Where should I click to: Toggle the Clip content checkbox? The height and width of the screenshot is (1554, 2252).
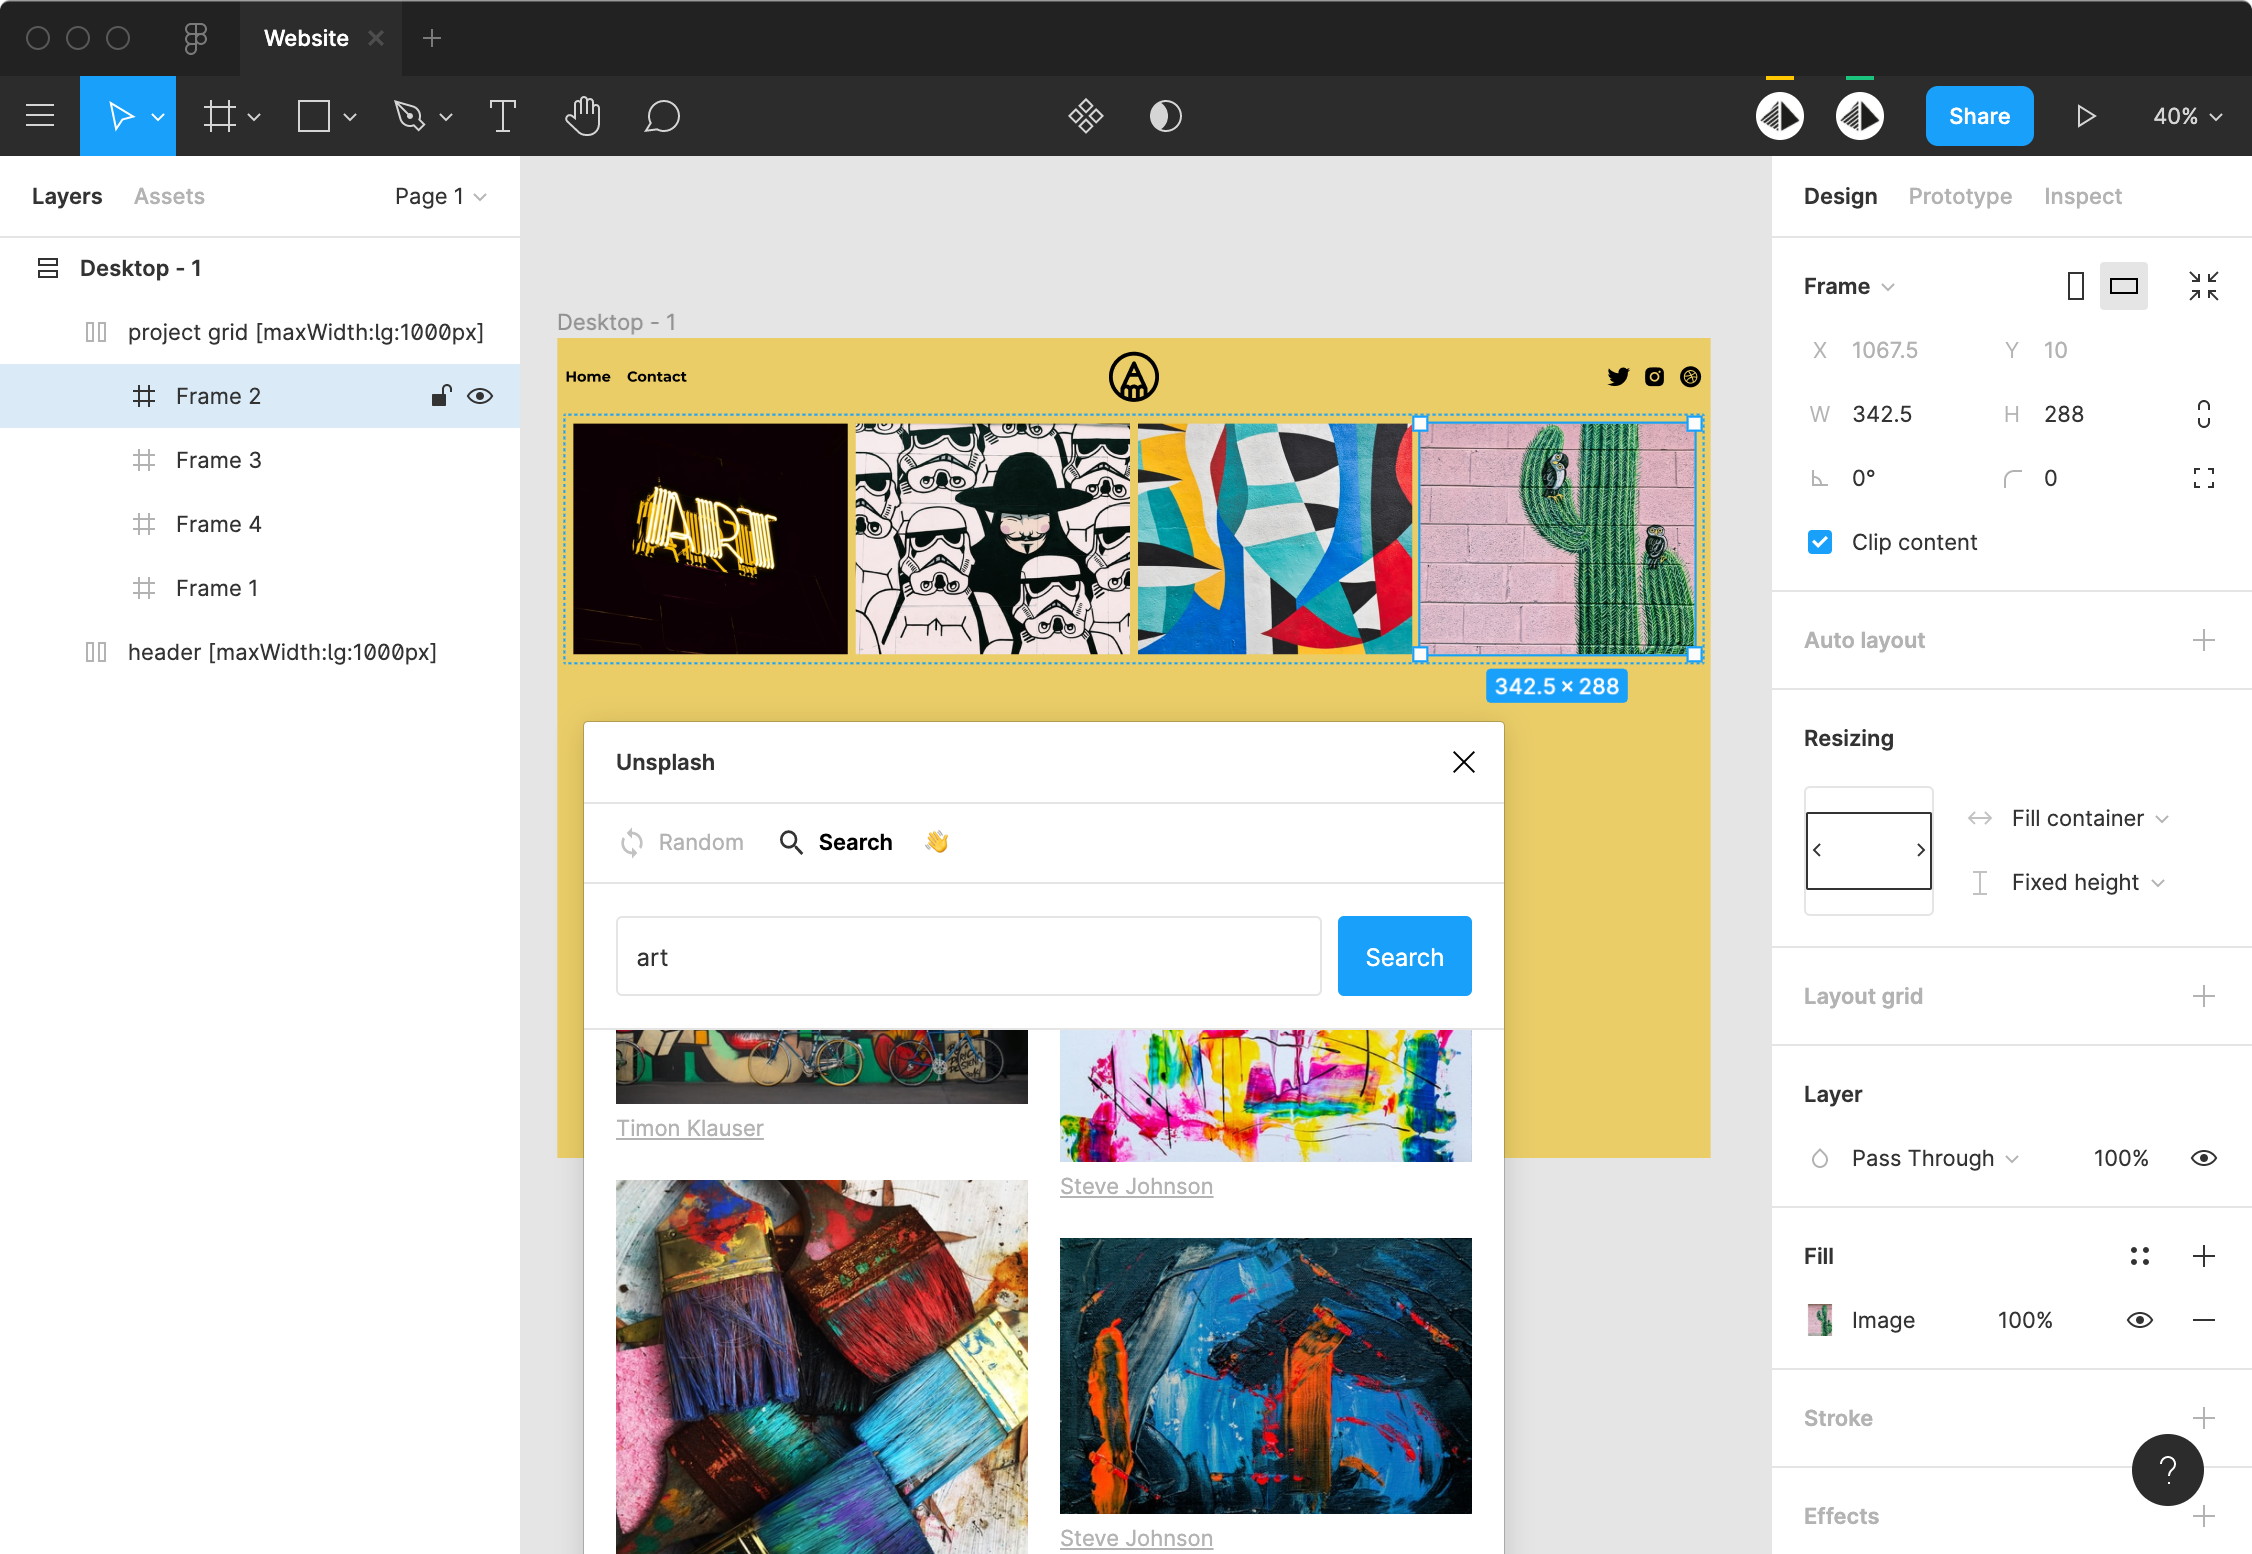(x=1820, y=542)
